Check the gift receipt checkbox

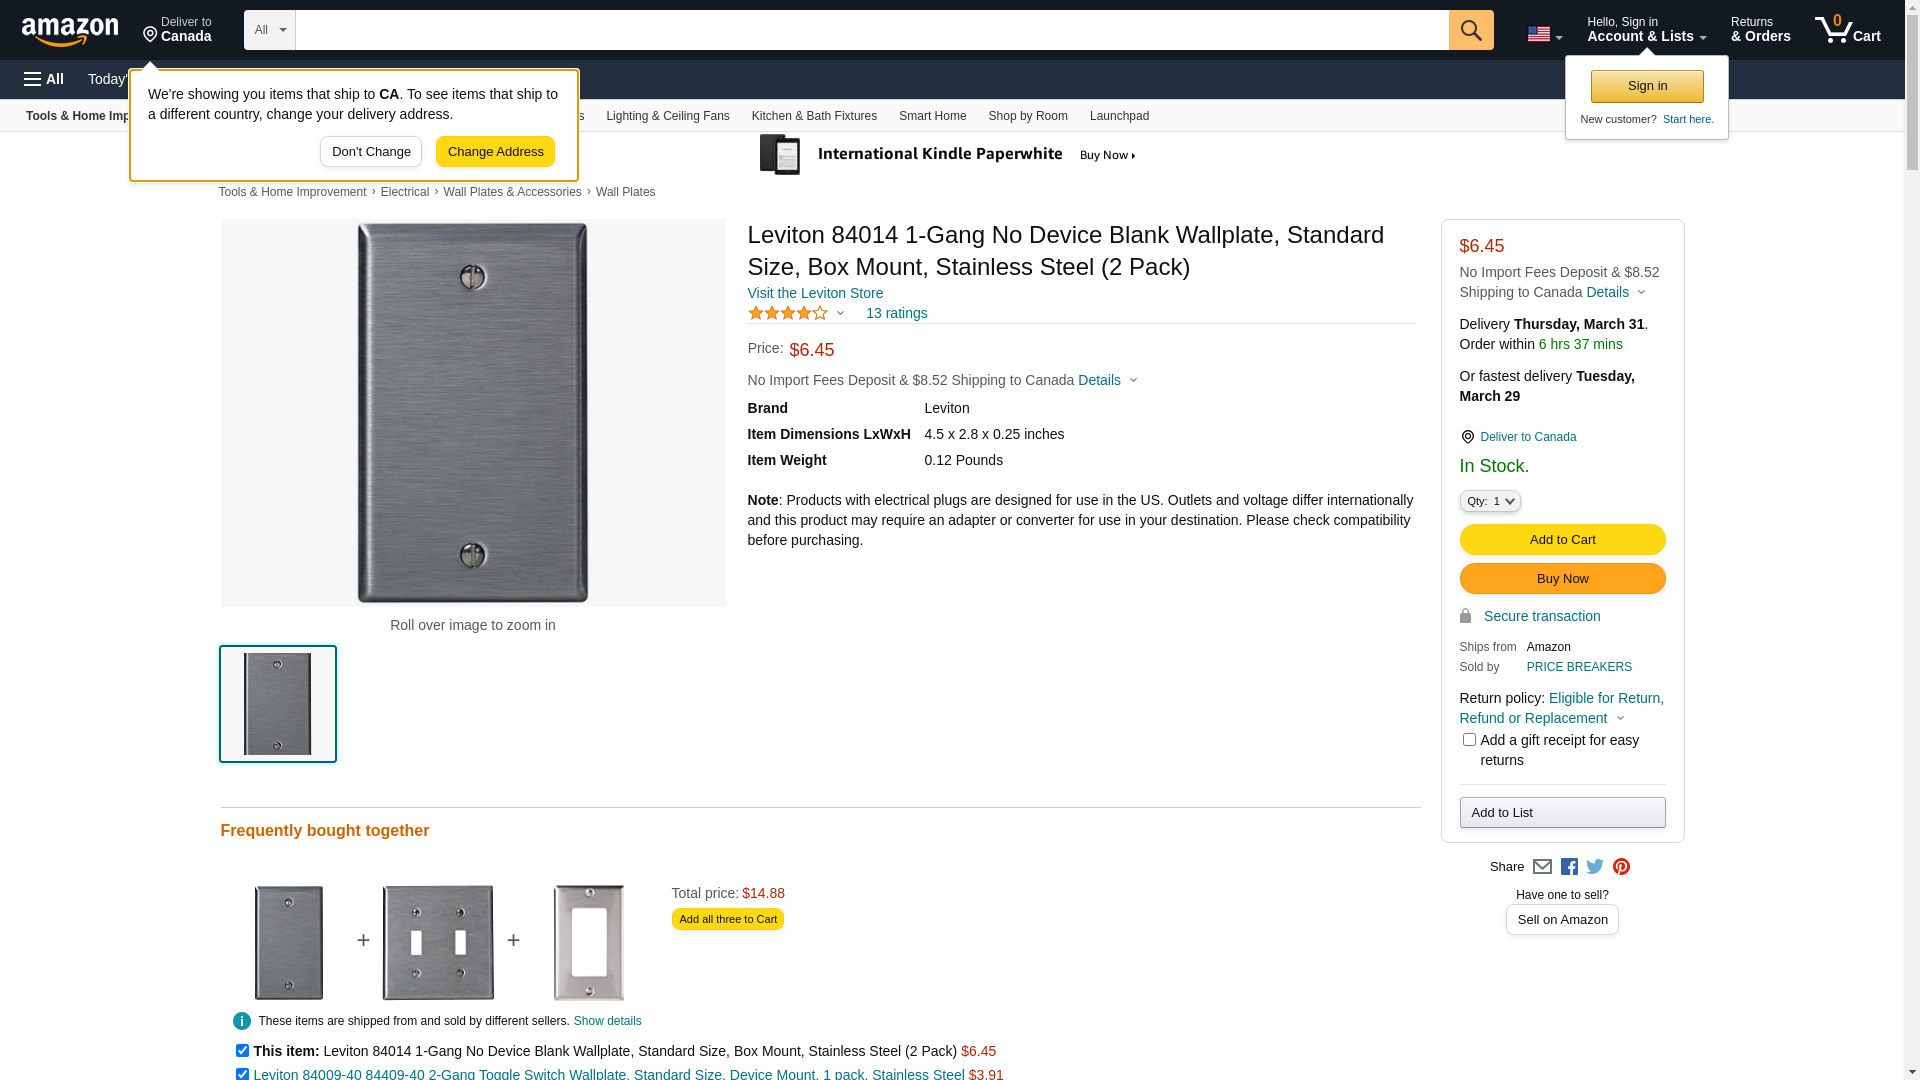point(1469,740)
